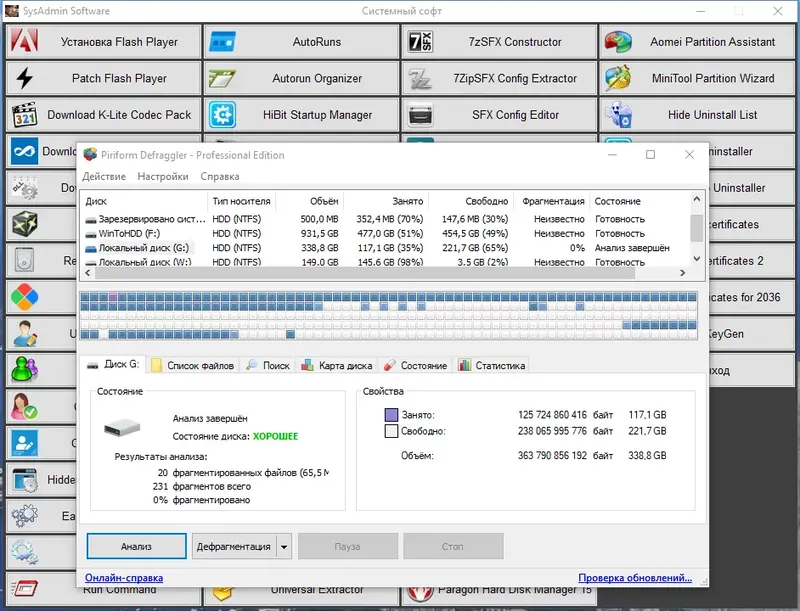Screen dimensions: 800x611
Task: Select the WinToHDD (F:) drive row
Action: (x=385, y=233)
